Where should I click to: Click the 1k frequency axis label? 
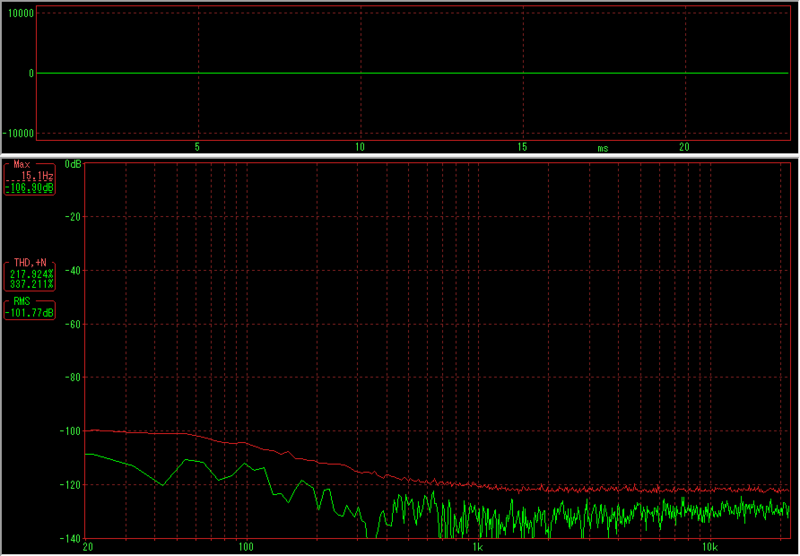[x=478, y=548]
